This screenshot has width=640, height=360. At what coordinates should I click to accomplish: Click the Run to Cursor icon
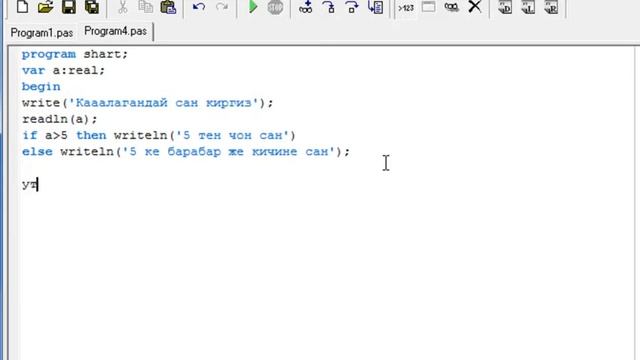[376, 7]
